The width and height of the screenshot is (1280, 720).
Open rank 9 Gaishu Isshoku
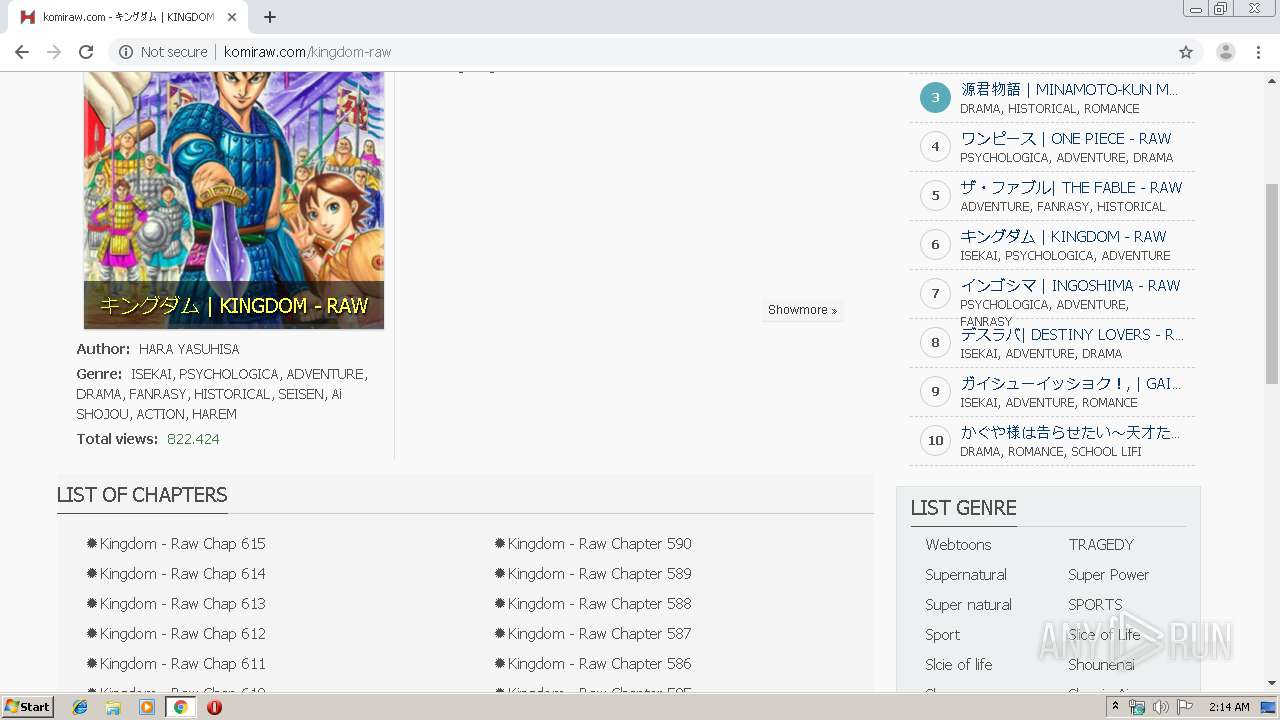click(x=1070, y=383)
